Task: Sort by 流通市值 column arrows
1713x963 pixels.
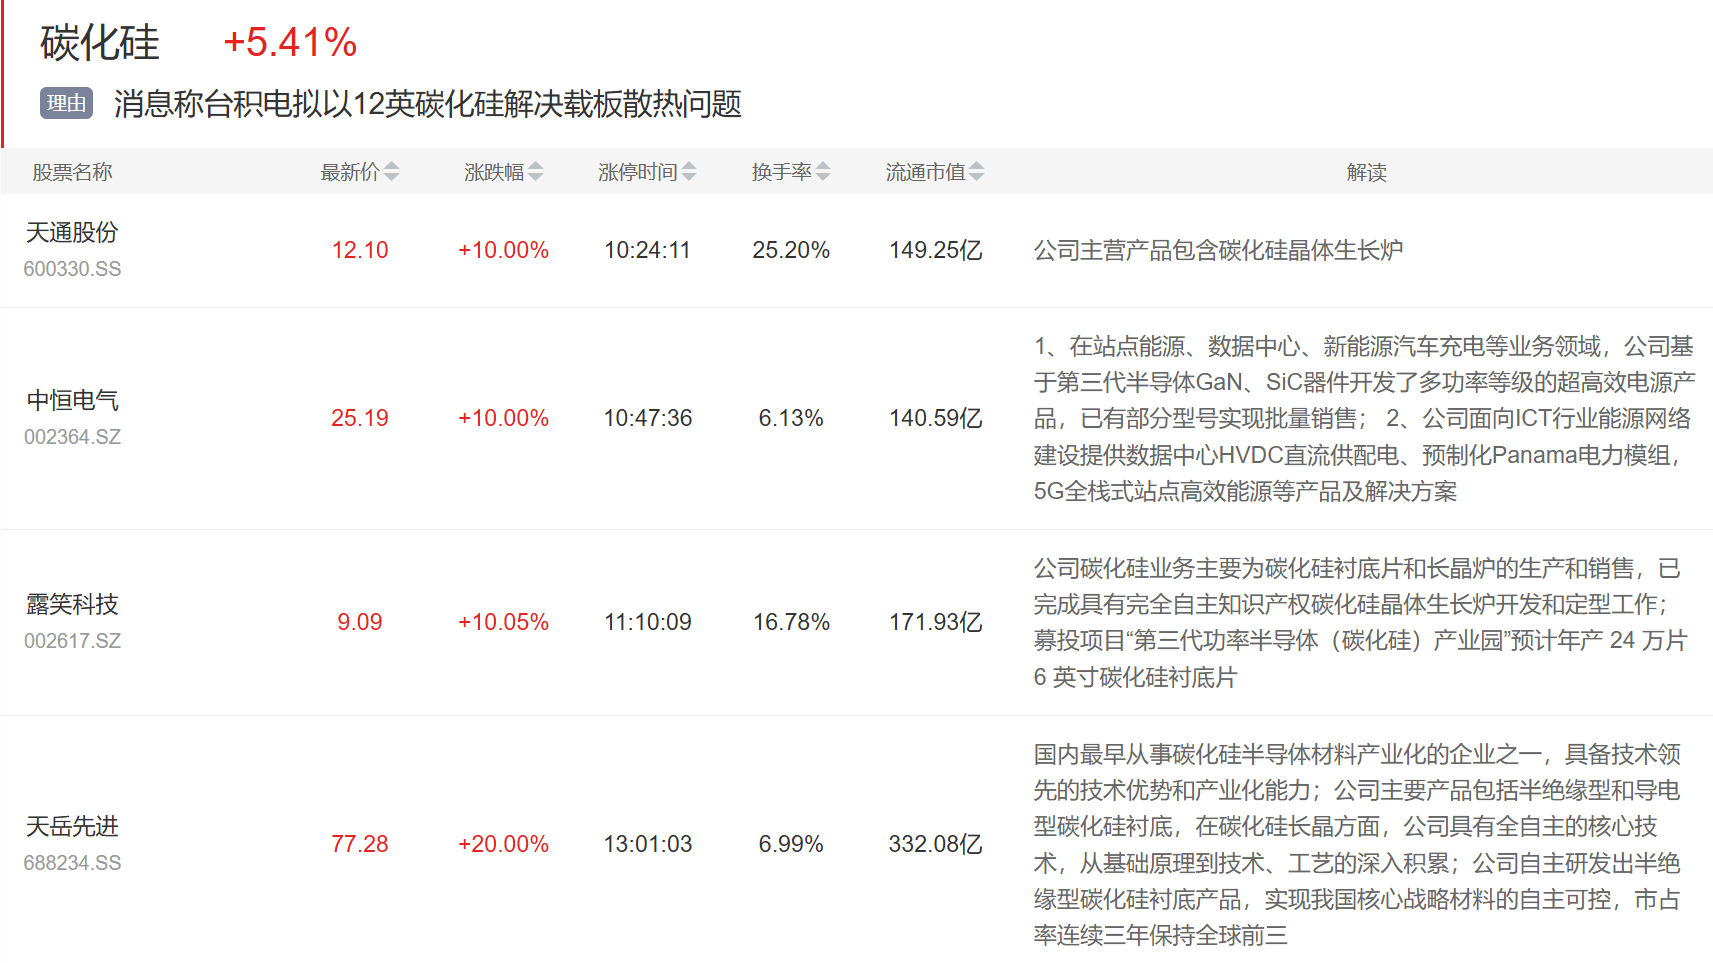Action: 976,172
